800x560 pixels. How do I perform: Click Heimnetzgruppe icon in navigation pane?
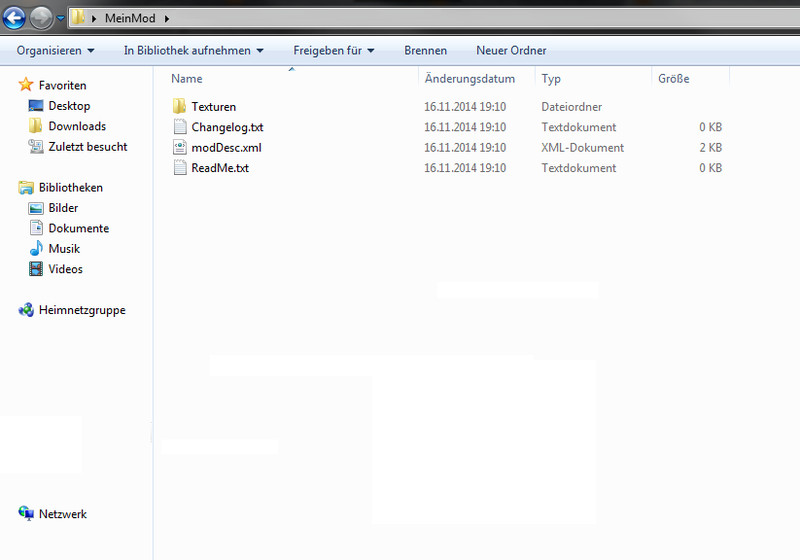tap(26, 311)
